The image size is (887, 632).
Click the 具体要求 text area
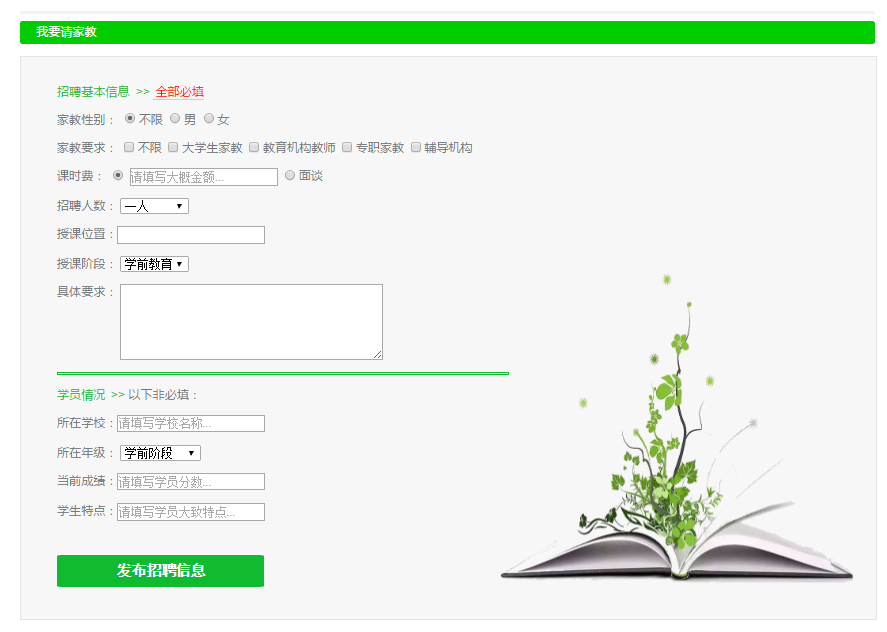coord(251,322)
